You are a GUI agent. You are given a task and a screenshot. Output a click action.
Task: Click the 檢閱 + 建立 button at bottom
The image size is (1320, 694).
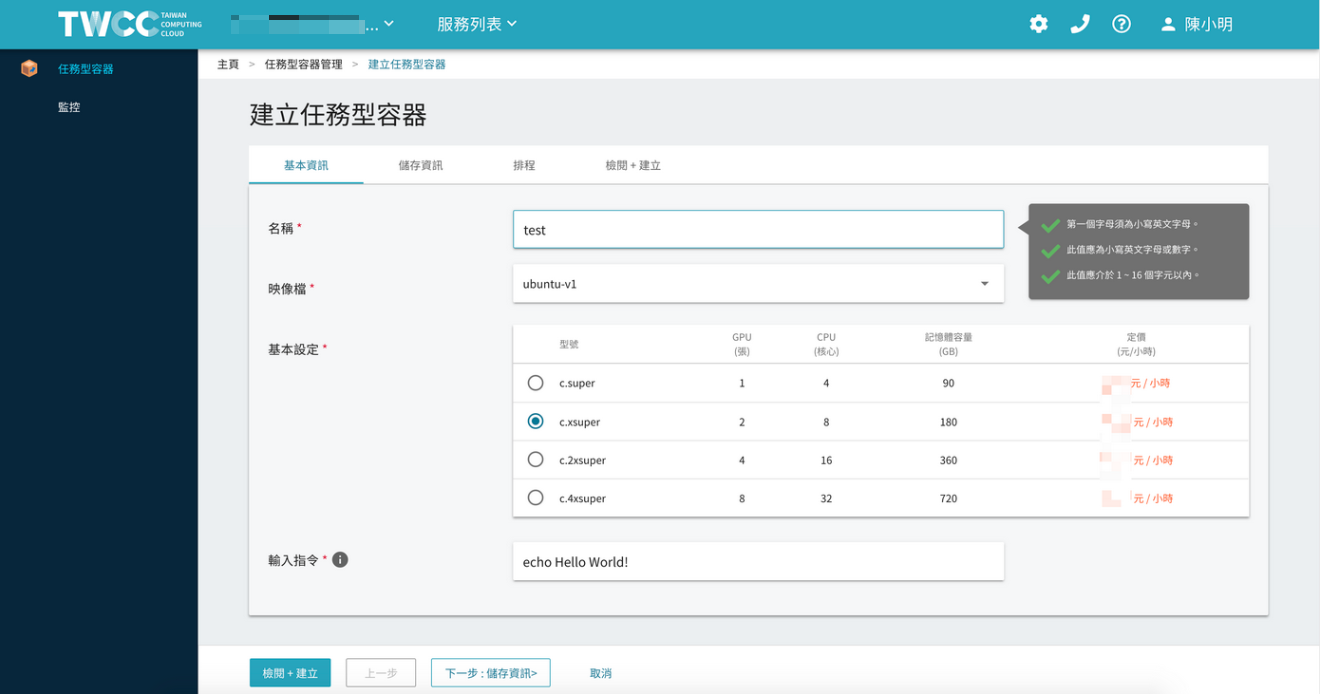point(290,673)
